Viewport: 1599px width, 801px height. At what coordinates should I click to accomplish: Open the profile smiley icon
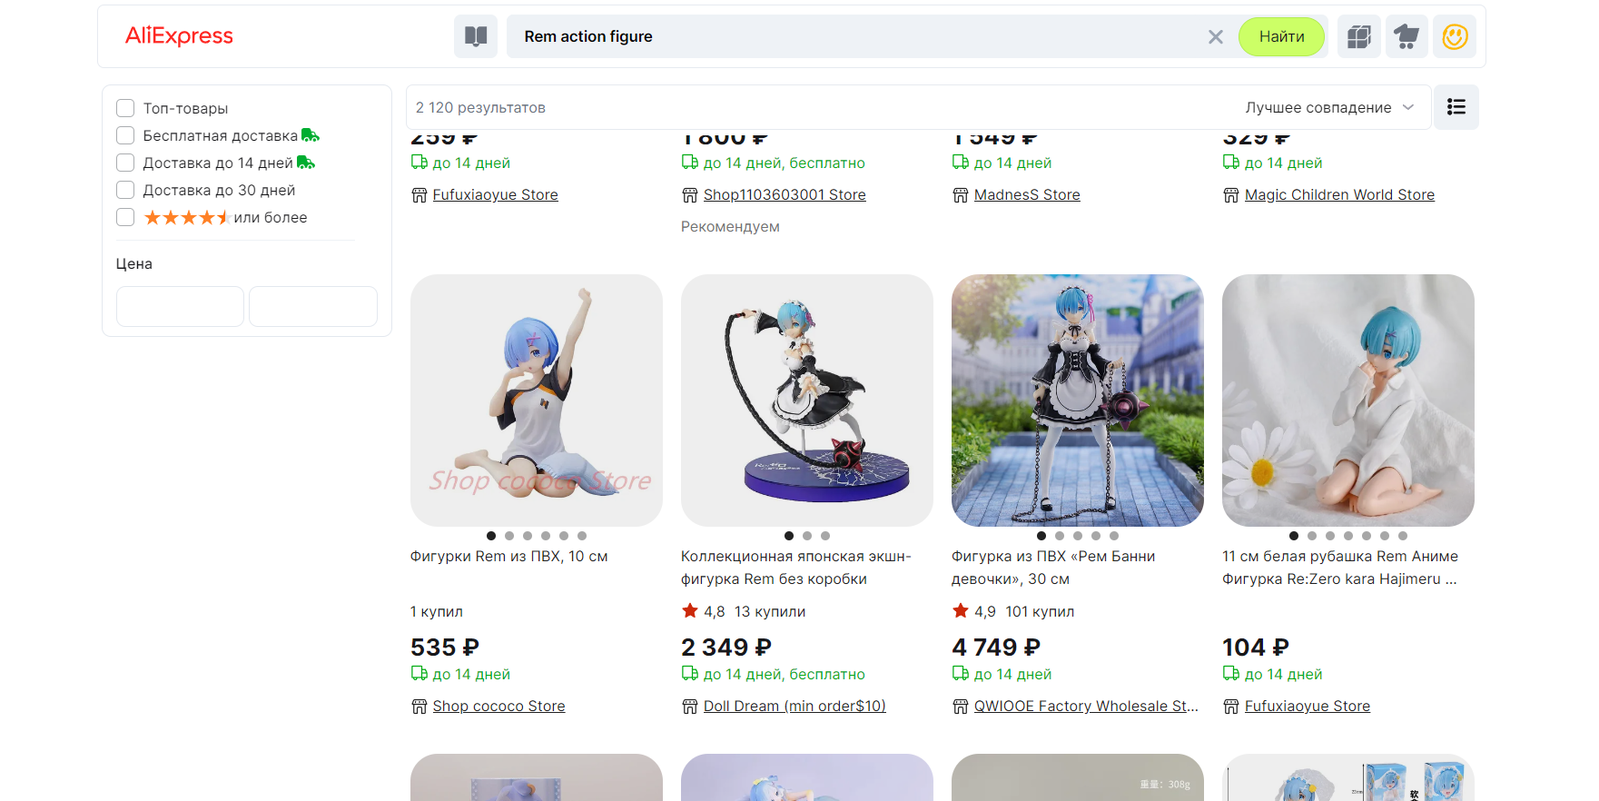(1455, 37)
